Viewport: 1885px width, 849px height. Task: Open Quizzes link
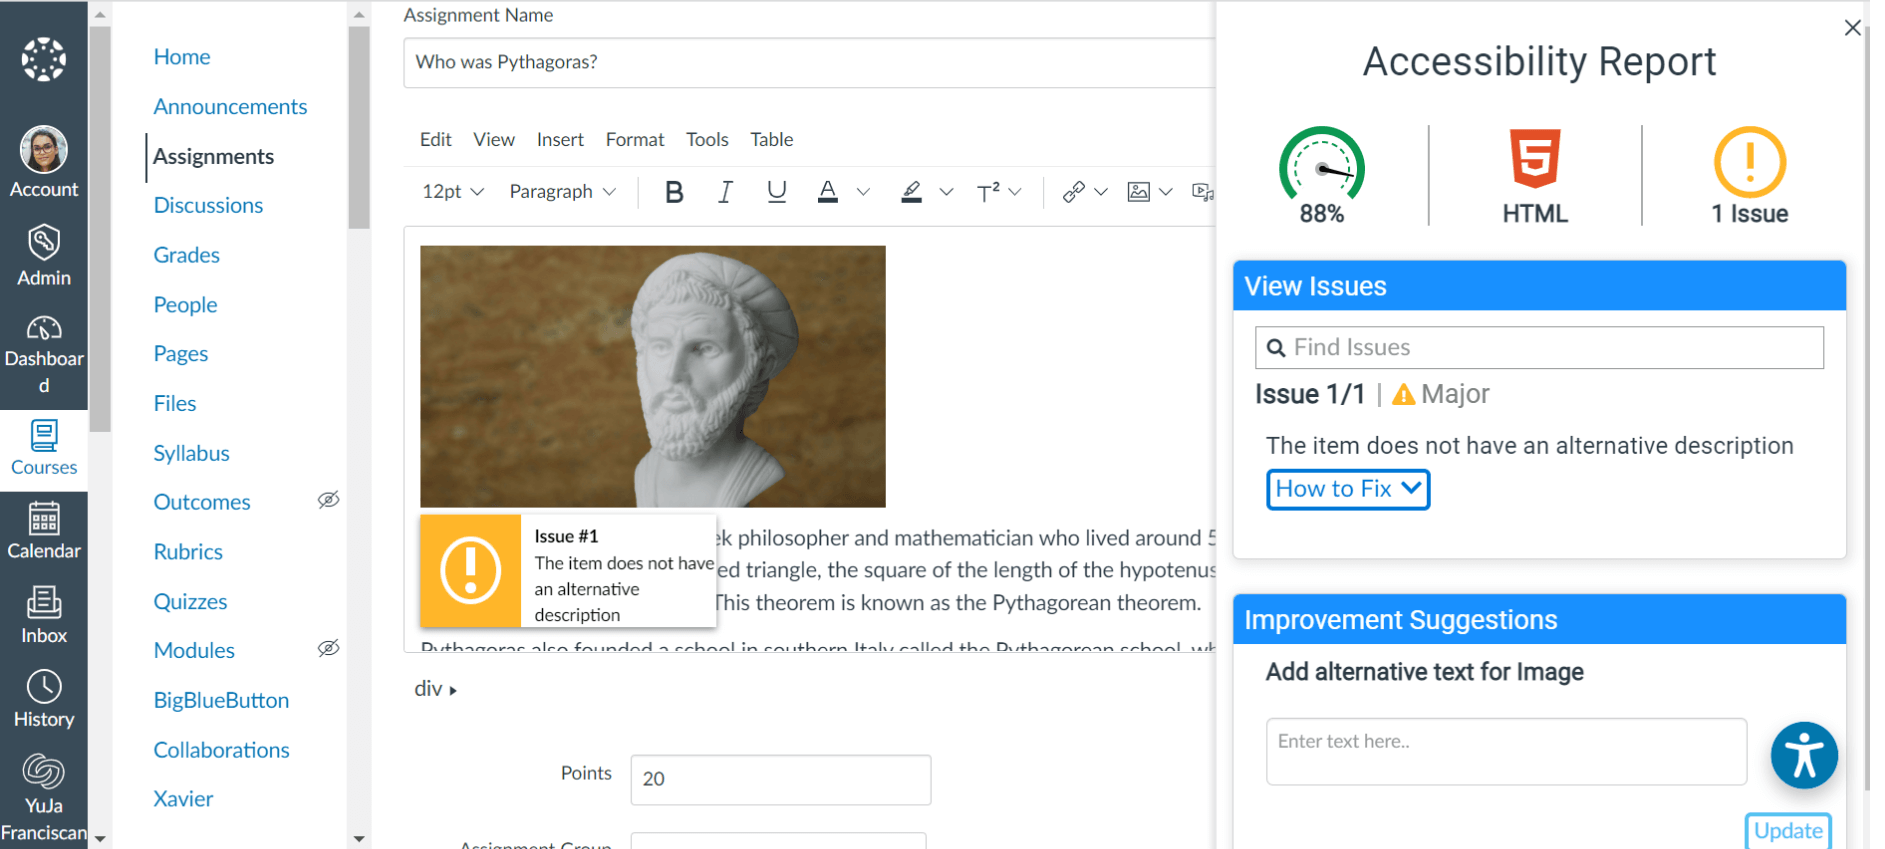190,602
